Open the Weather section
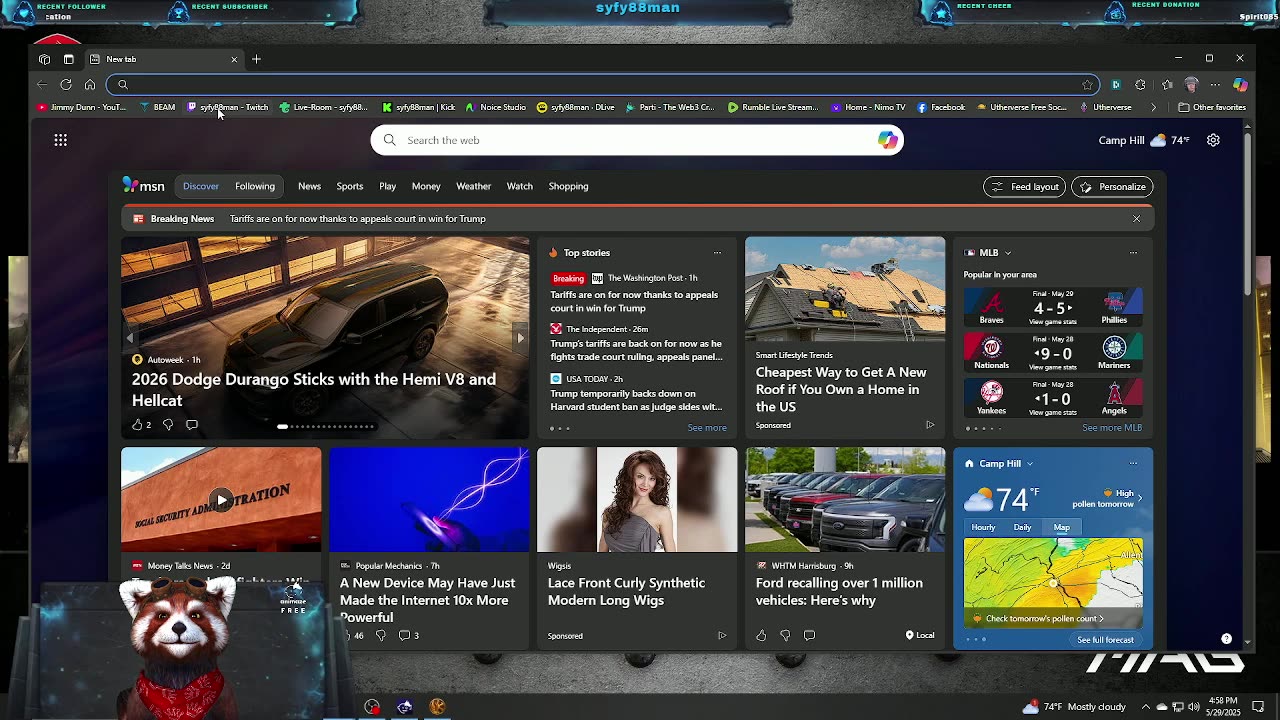This screenshot has width=1280, height=720. tap(474, 186)
